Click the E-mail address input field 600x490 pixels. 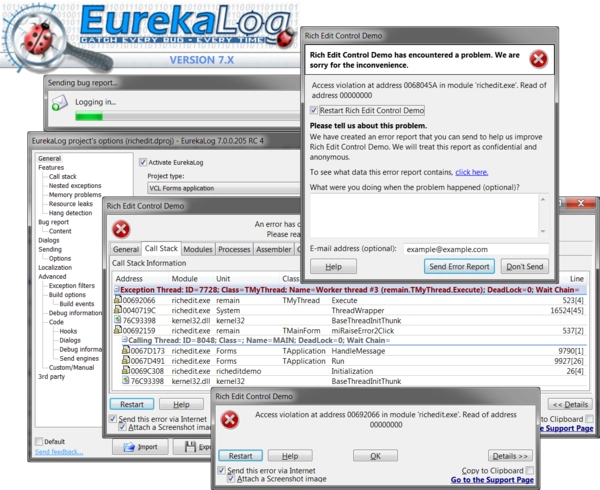[475, 249]
